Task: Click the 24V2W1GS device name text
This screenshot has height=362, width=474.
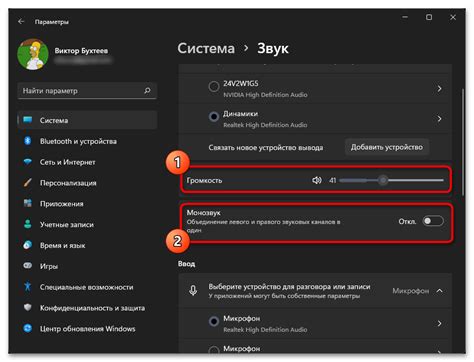Action: (241, 83)
